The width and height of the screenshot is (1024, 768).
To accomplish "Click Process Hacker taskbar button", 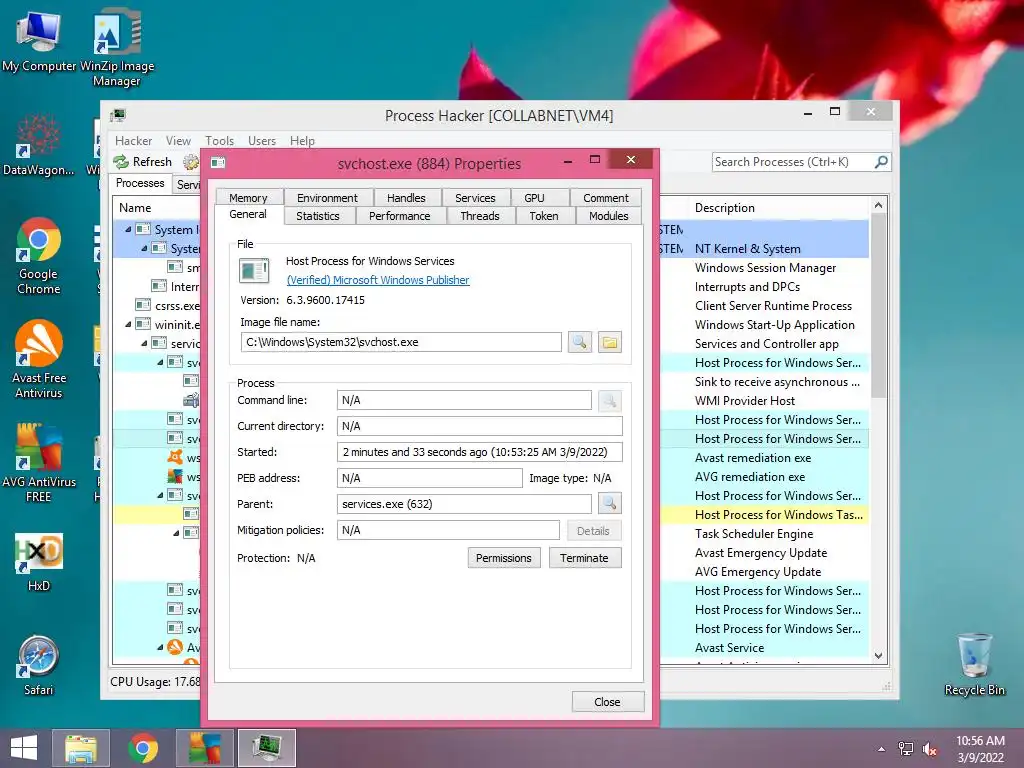I will 267,748.
